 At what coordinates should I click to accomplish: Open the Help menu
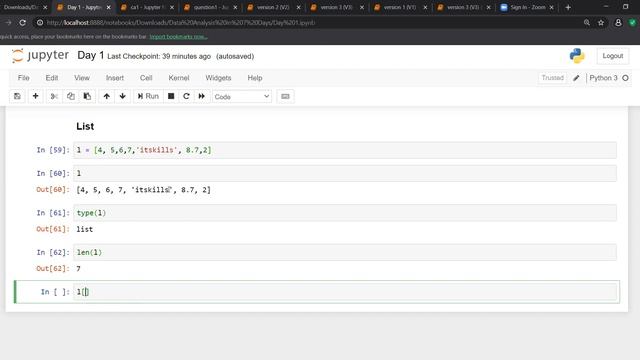pyautogui.click(x=255, y=78)
